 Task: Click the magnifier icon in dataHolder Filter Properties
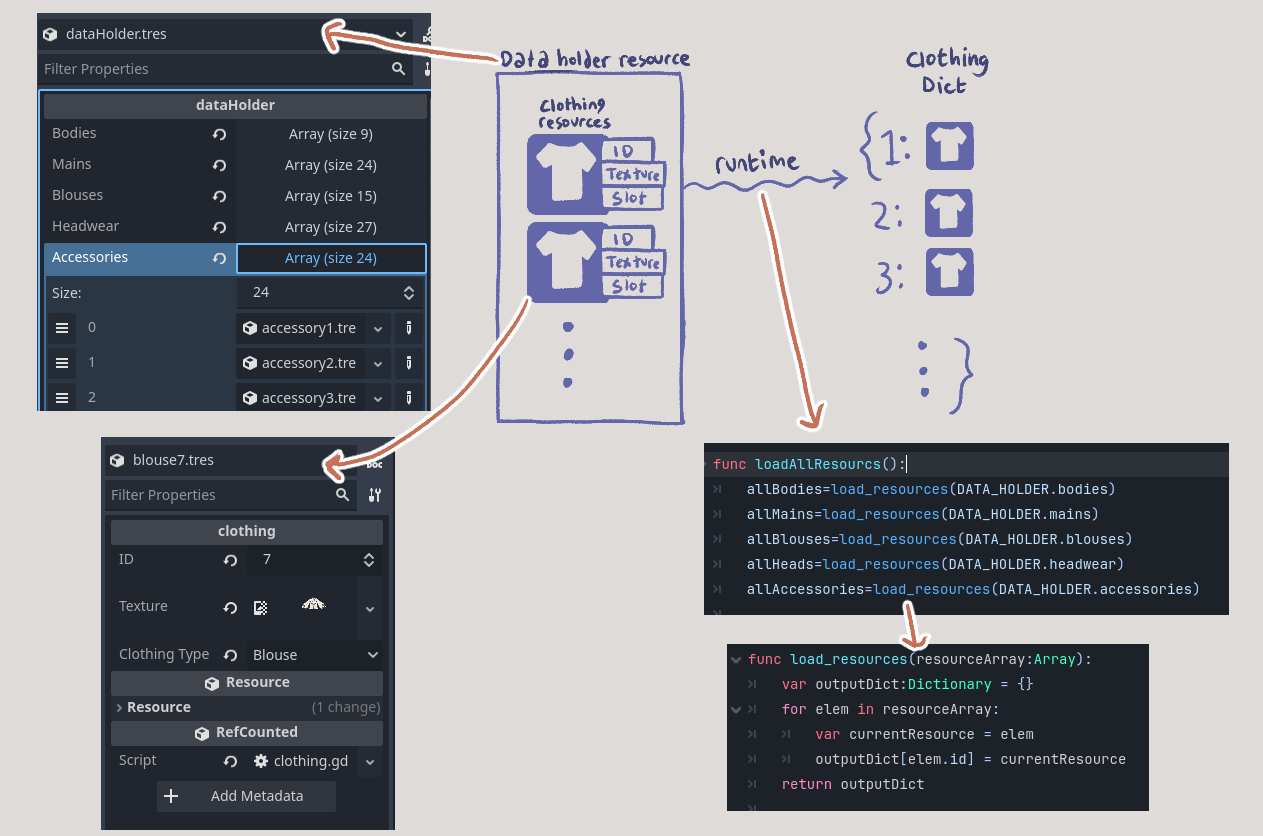click(x=398, y=68)
